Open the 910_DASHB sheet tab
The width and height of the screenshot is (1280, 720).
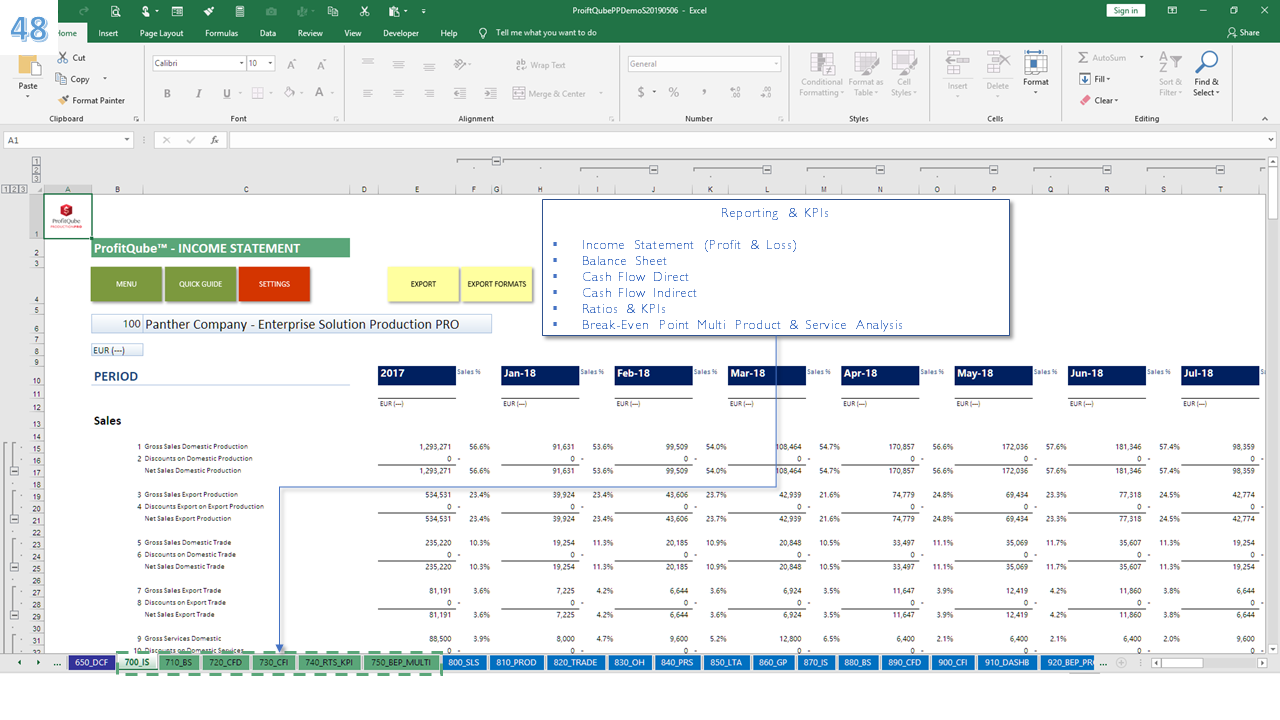(1008, 662)
